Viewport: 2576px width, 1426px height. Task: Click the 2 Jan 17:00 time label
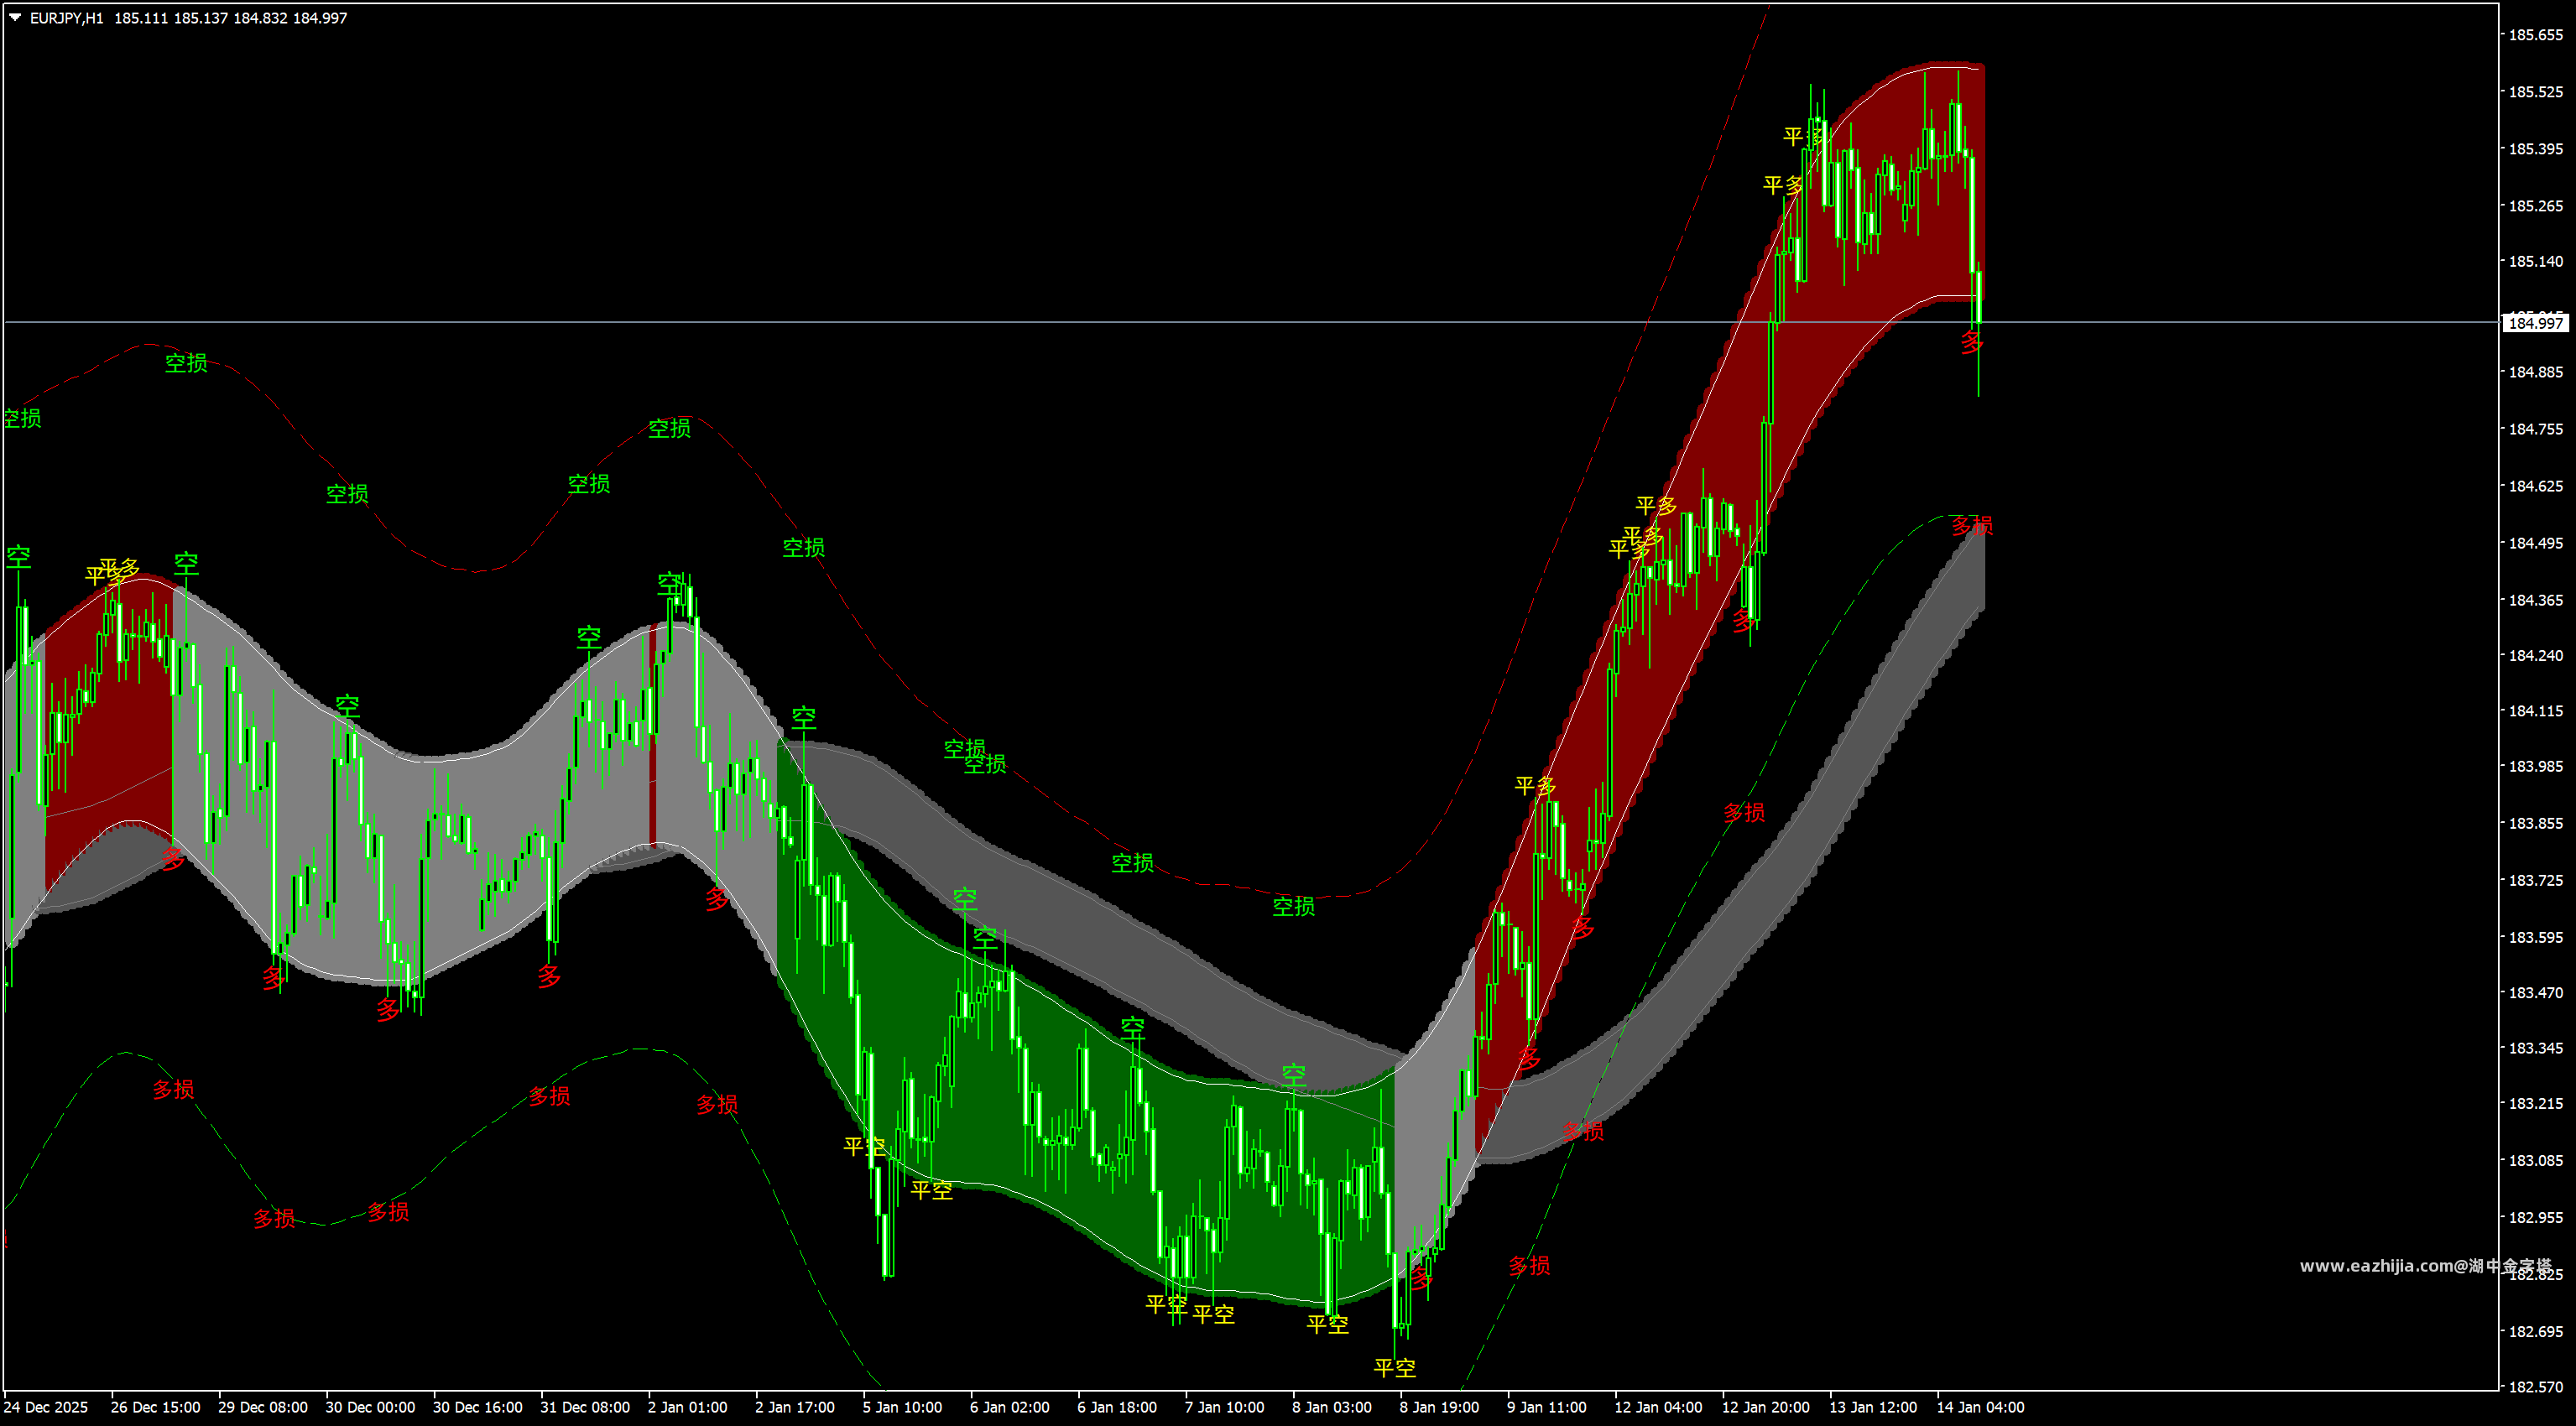pos(795,1408)
